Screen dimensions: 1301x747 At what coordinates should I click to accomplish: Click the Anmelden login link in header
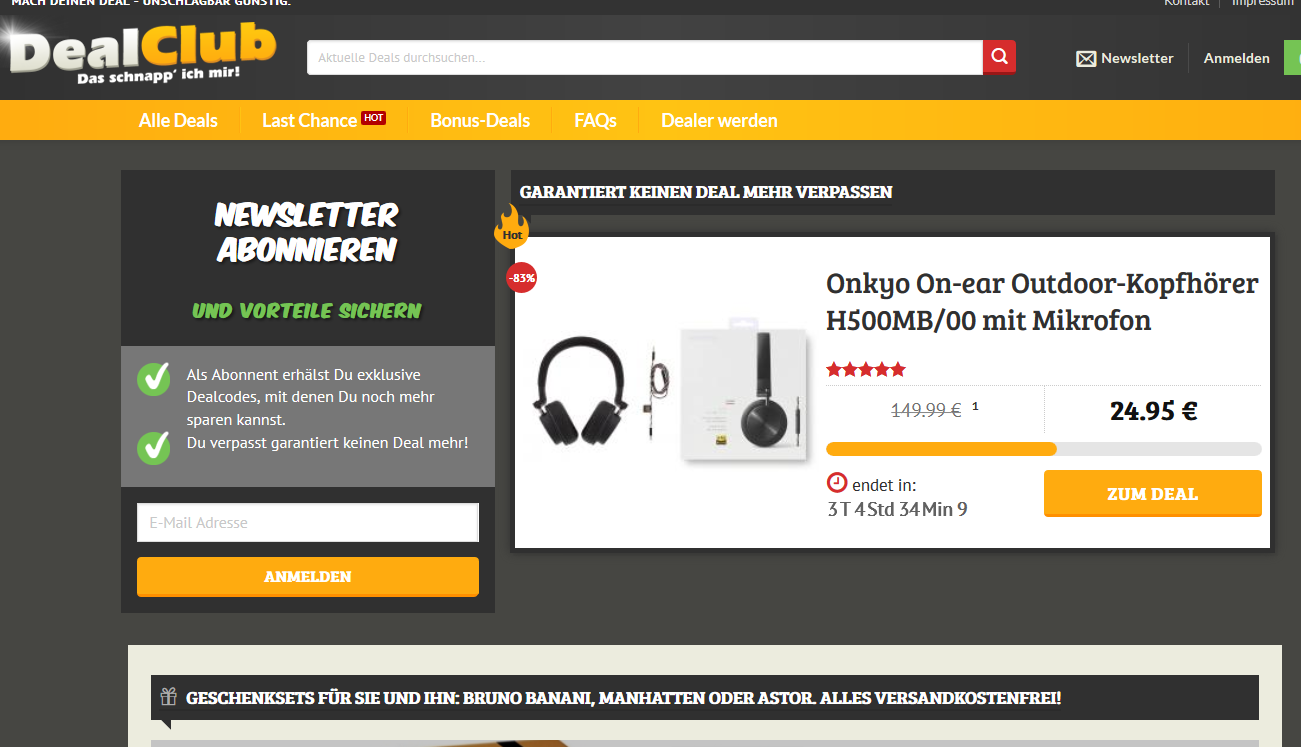[x=1236, y=58]
